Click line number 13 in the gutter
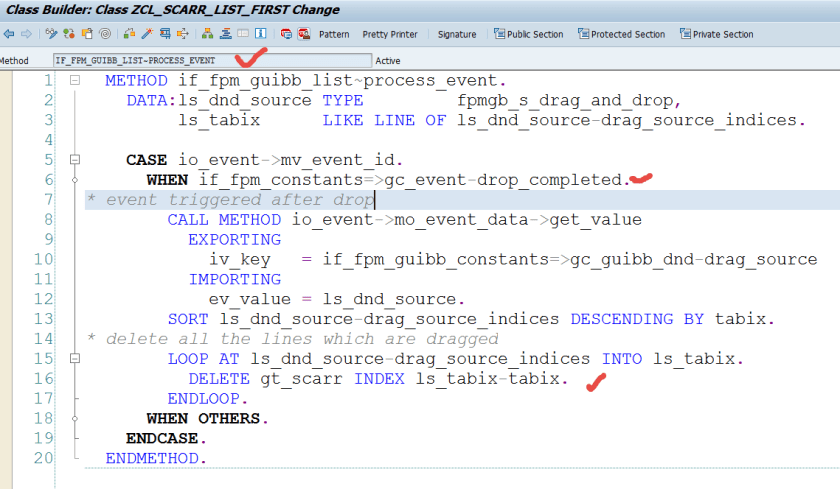 pyautogui.click(x=44, y=319)
